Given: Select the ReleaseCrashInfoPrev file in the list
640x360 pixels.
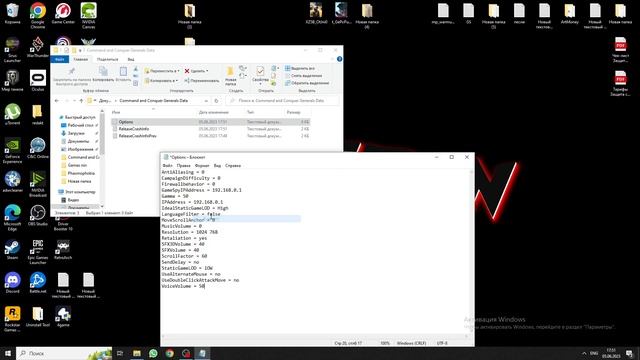Looking at the screenshot, I should coord(211,136).
